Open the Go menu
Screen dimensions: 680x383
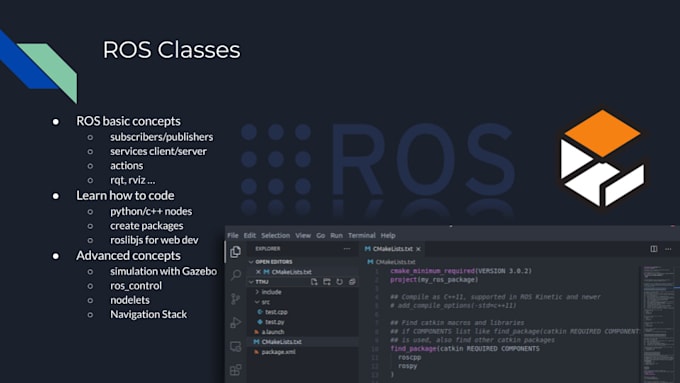(320, 235)
